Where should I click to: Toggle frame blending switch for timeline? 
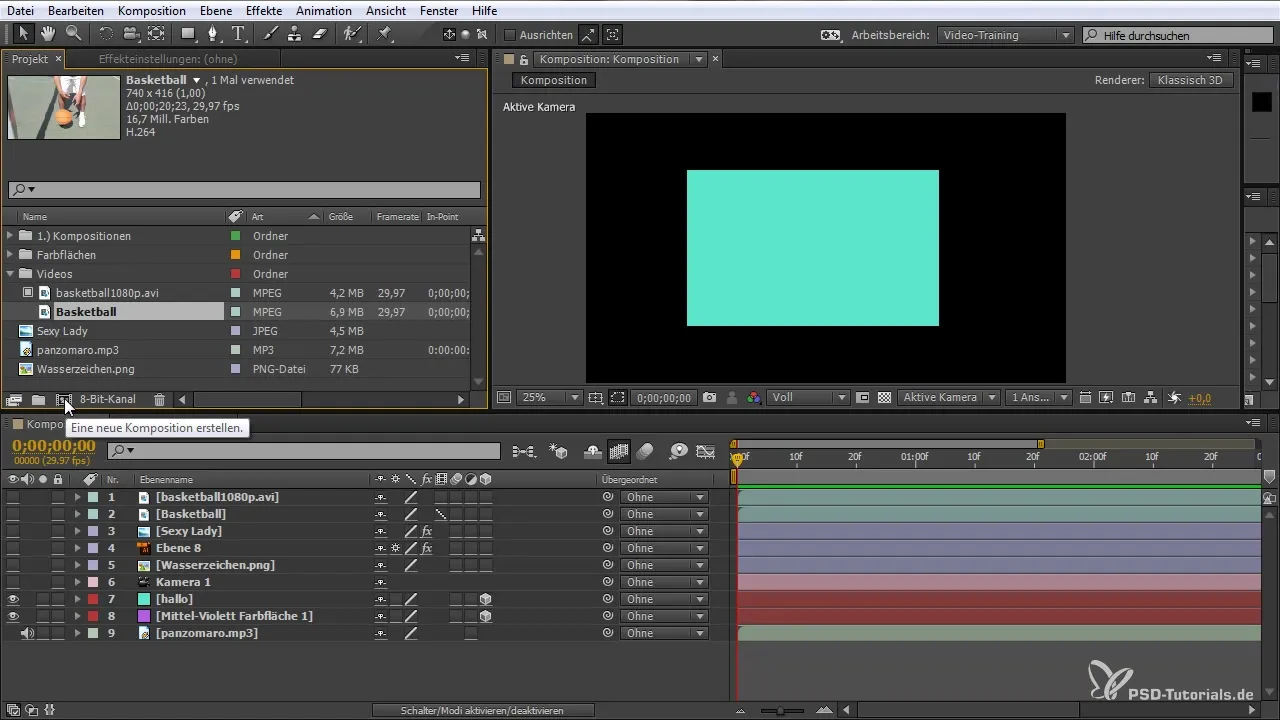coord(619,452)
